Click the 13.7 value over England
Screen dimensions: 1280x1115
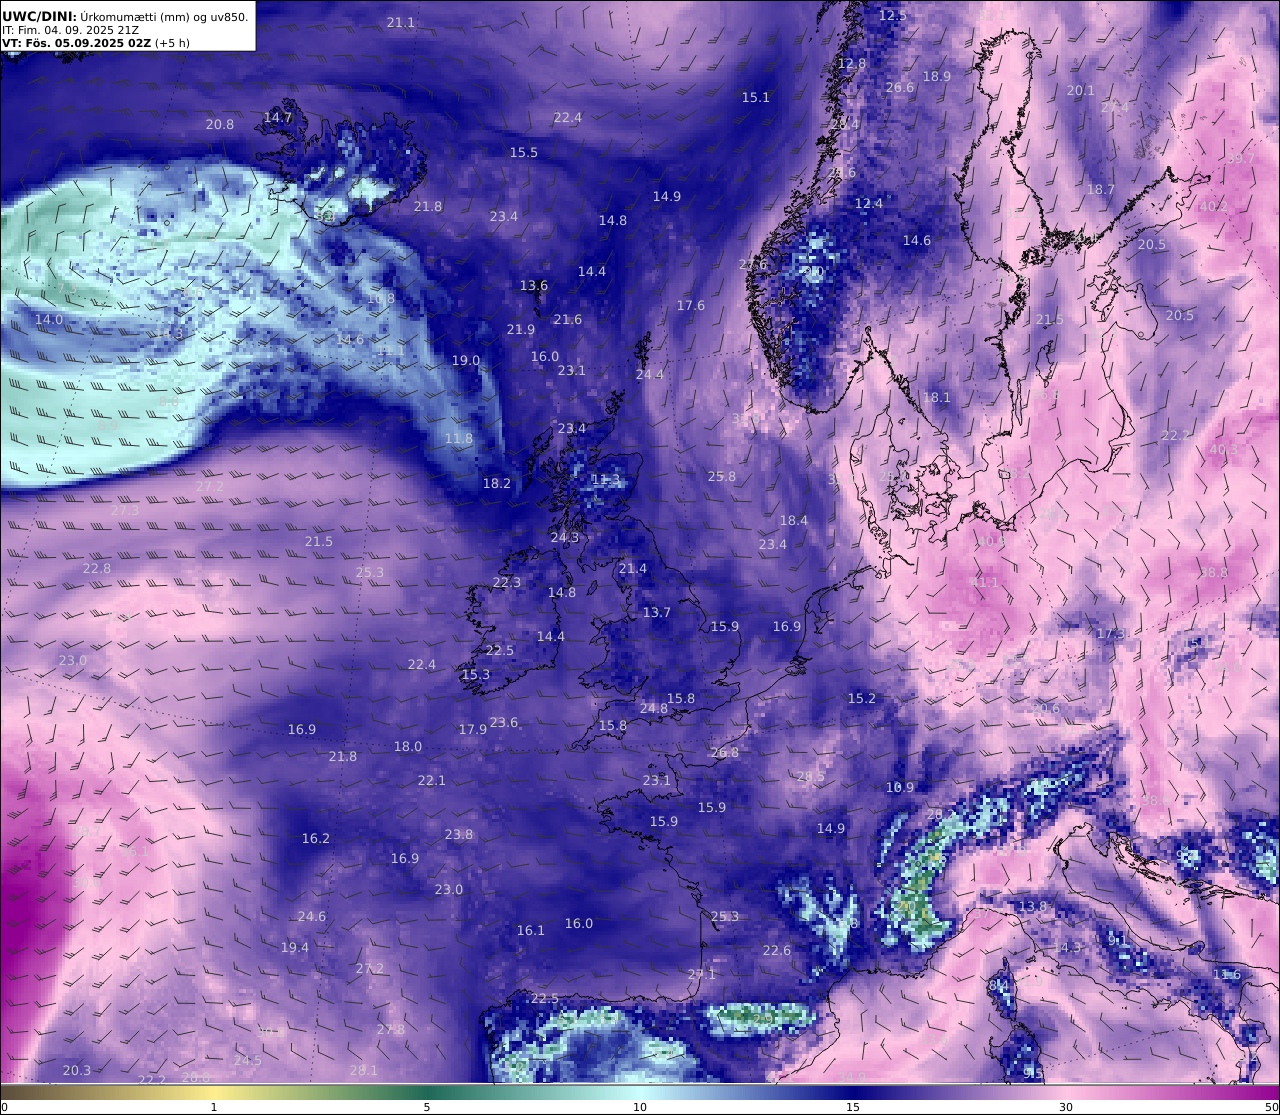pos(657,612)
